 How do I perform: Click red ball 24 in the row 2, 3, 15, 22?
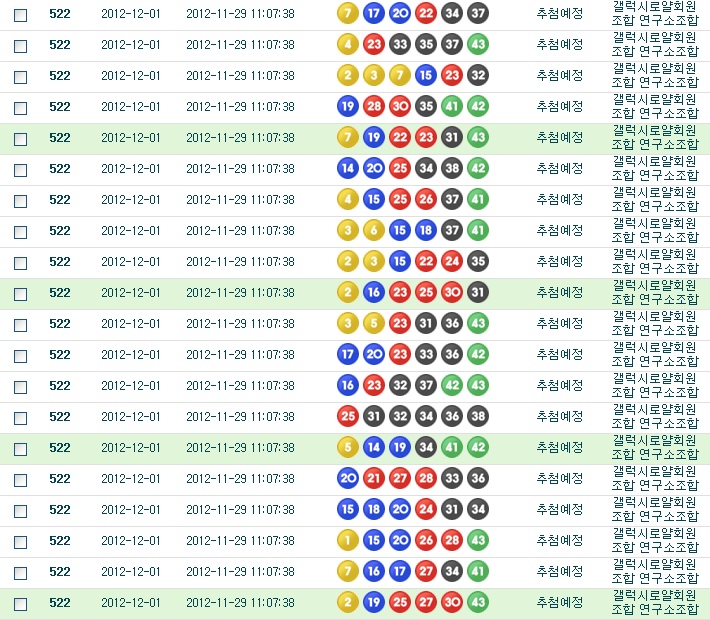pos(452,261)
